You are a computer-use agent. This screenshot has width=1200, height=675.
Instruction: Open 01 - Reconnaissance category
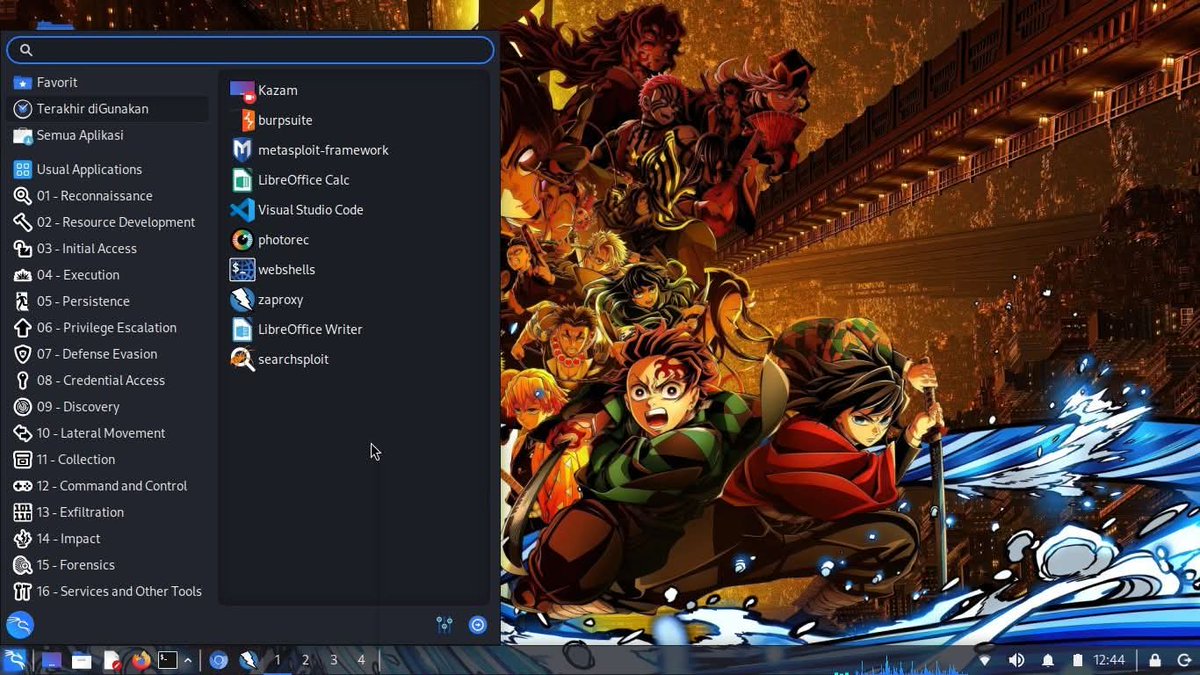tap(109, 196)
